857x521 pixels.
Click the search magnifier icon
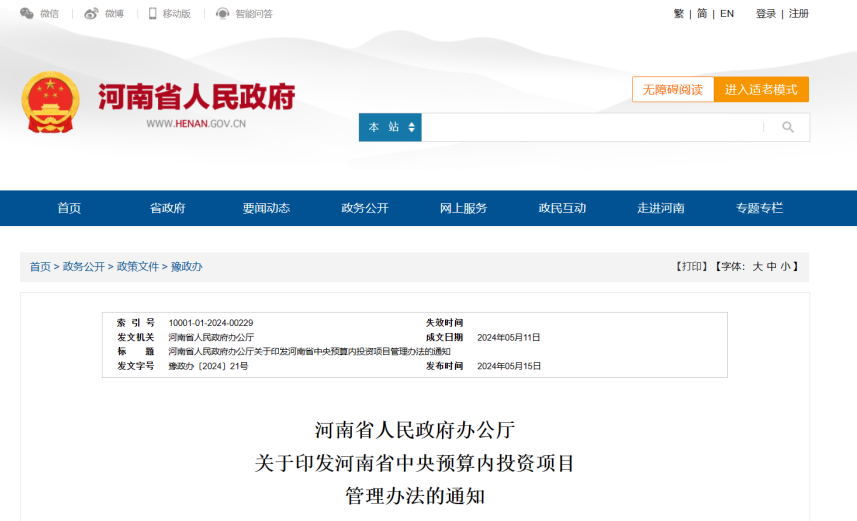pos(787,127)
